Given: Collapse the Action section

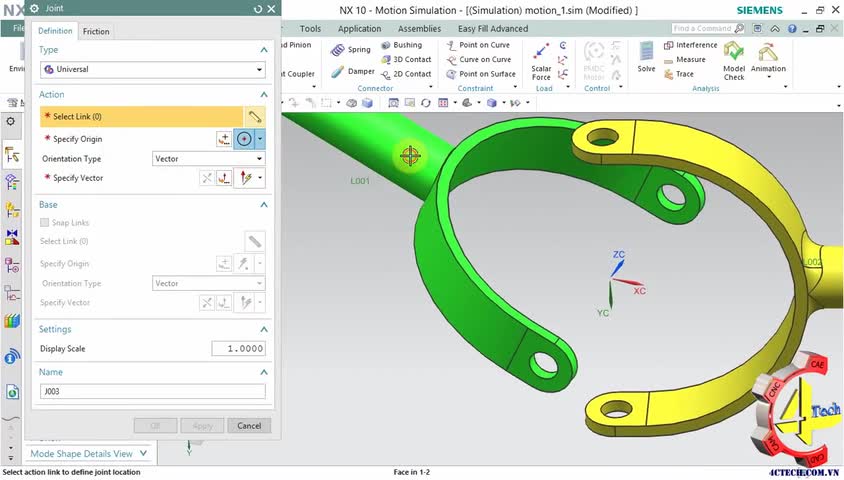Looking at the screenshot, I should click(264, 95).
